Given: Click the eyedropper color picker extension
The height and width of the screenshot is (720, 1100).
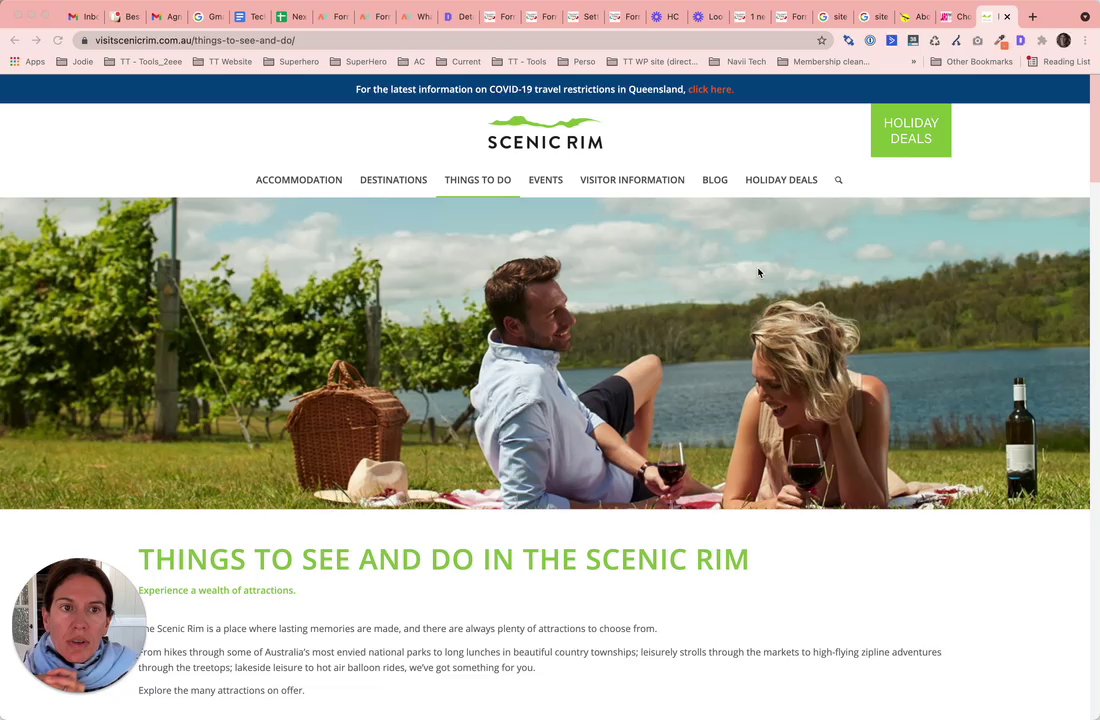Looking at the screenshot, I should 1000,41.
